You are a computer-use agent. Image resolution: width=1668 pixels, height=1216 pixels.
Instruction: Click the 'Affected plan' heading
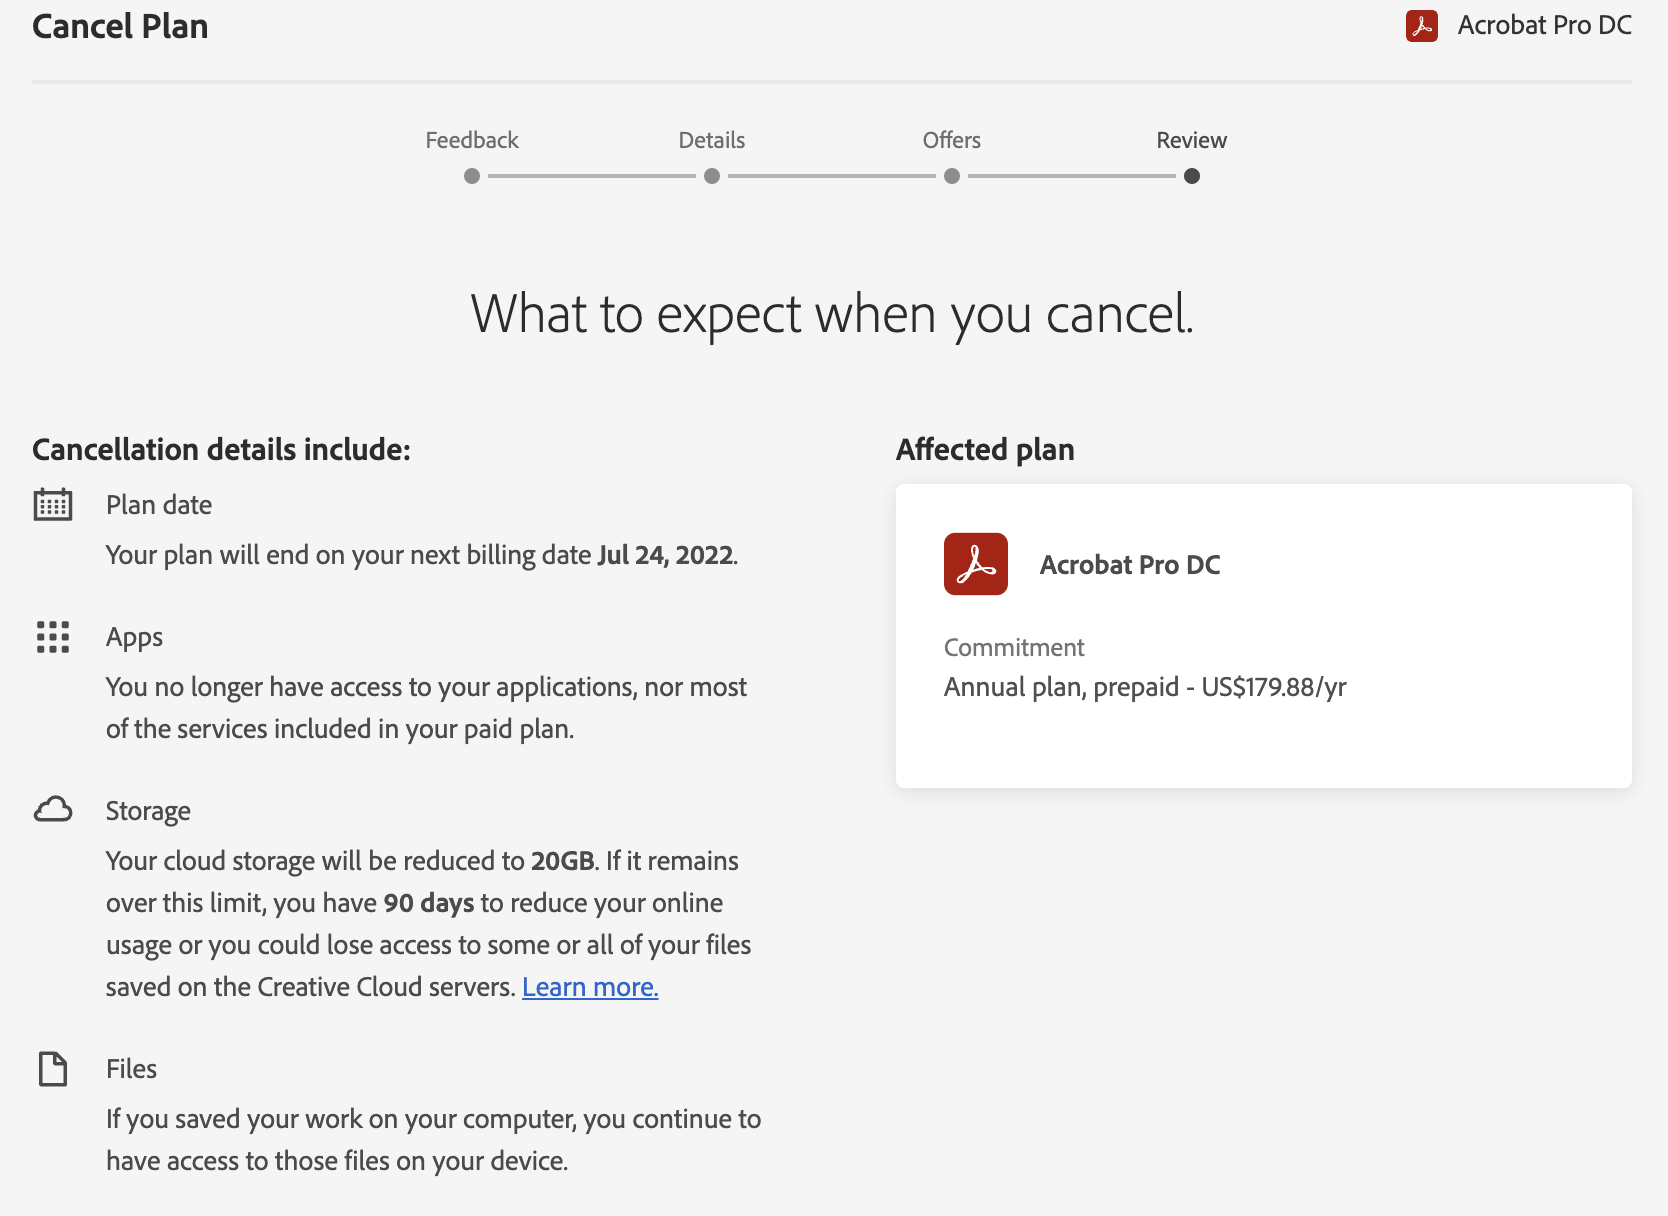[x=985, y=449]
